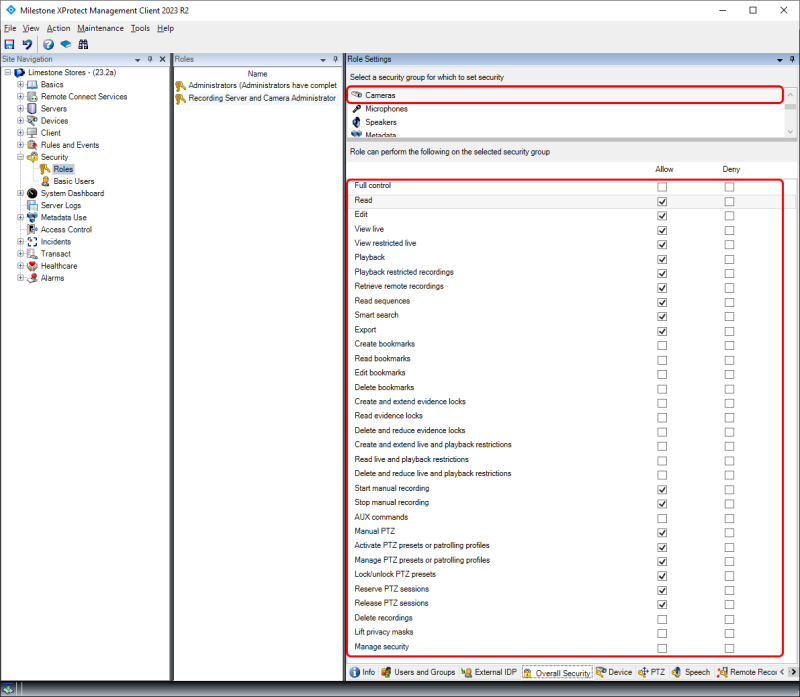Open the Maintenance menu

[x=100, y=29]
